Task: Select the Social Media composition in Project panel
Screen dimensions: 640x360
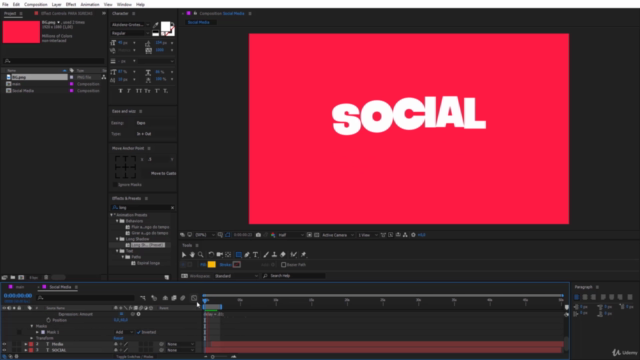Action: 23,91
